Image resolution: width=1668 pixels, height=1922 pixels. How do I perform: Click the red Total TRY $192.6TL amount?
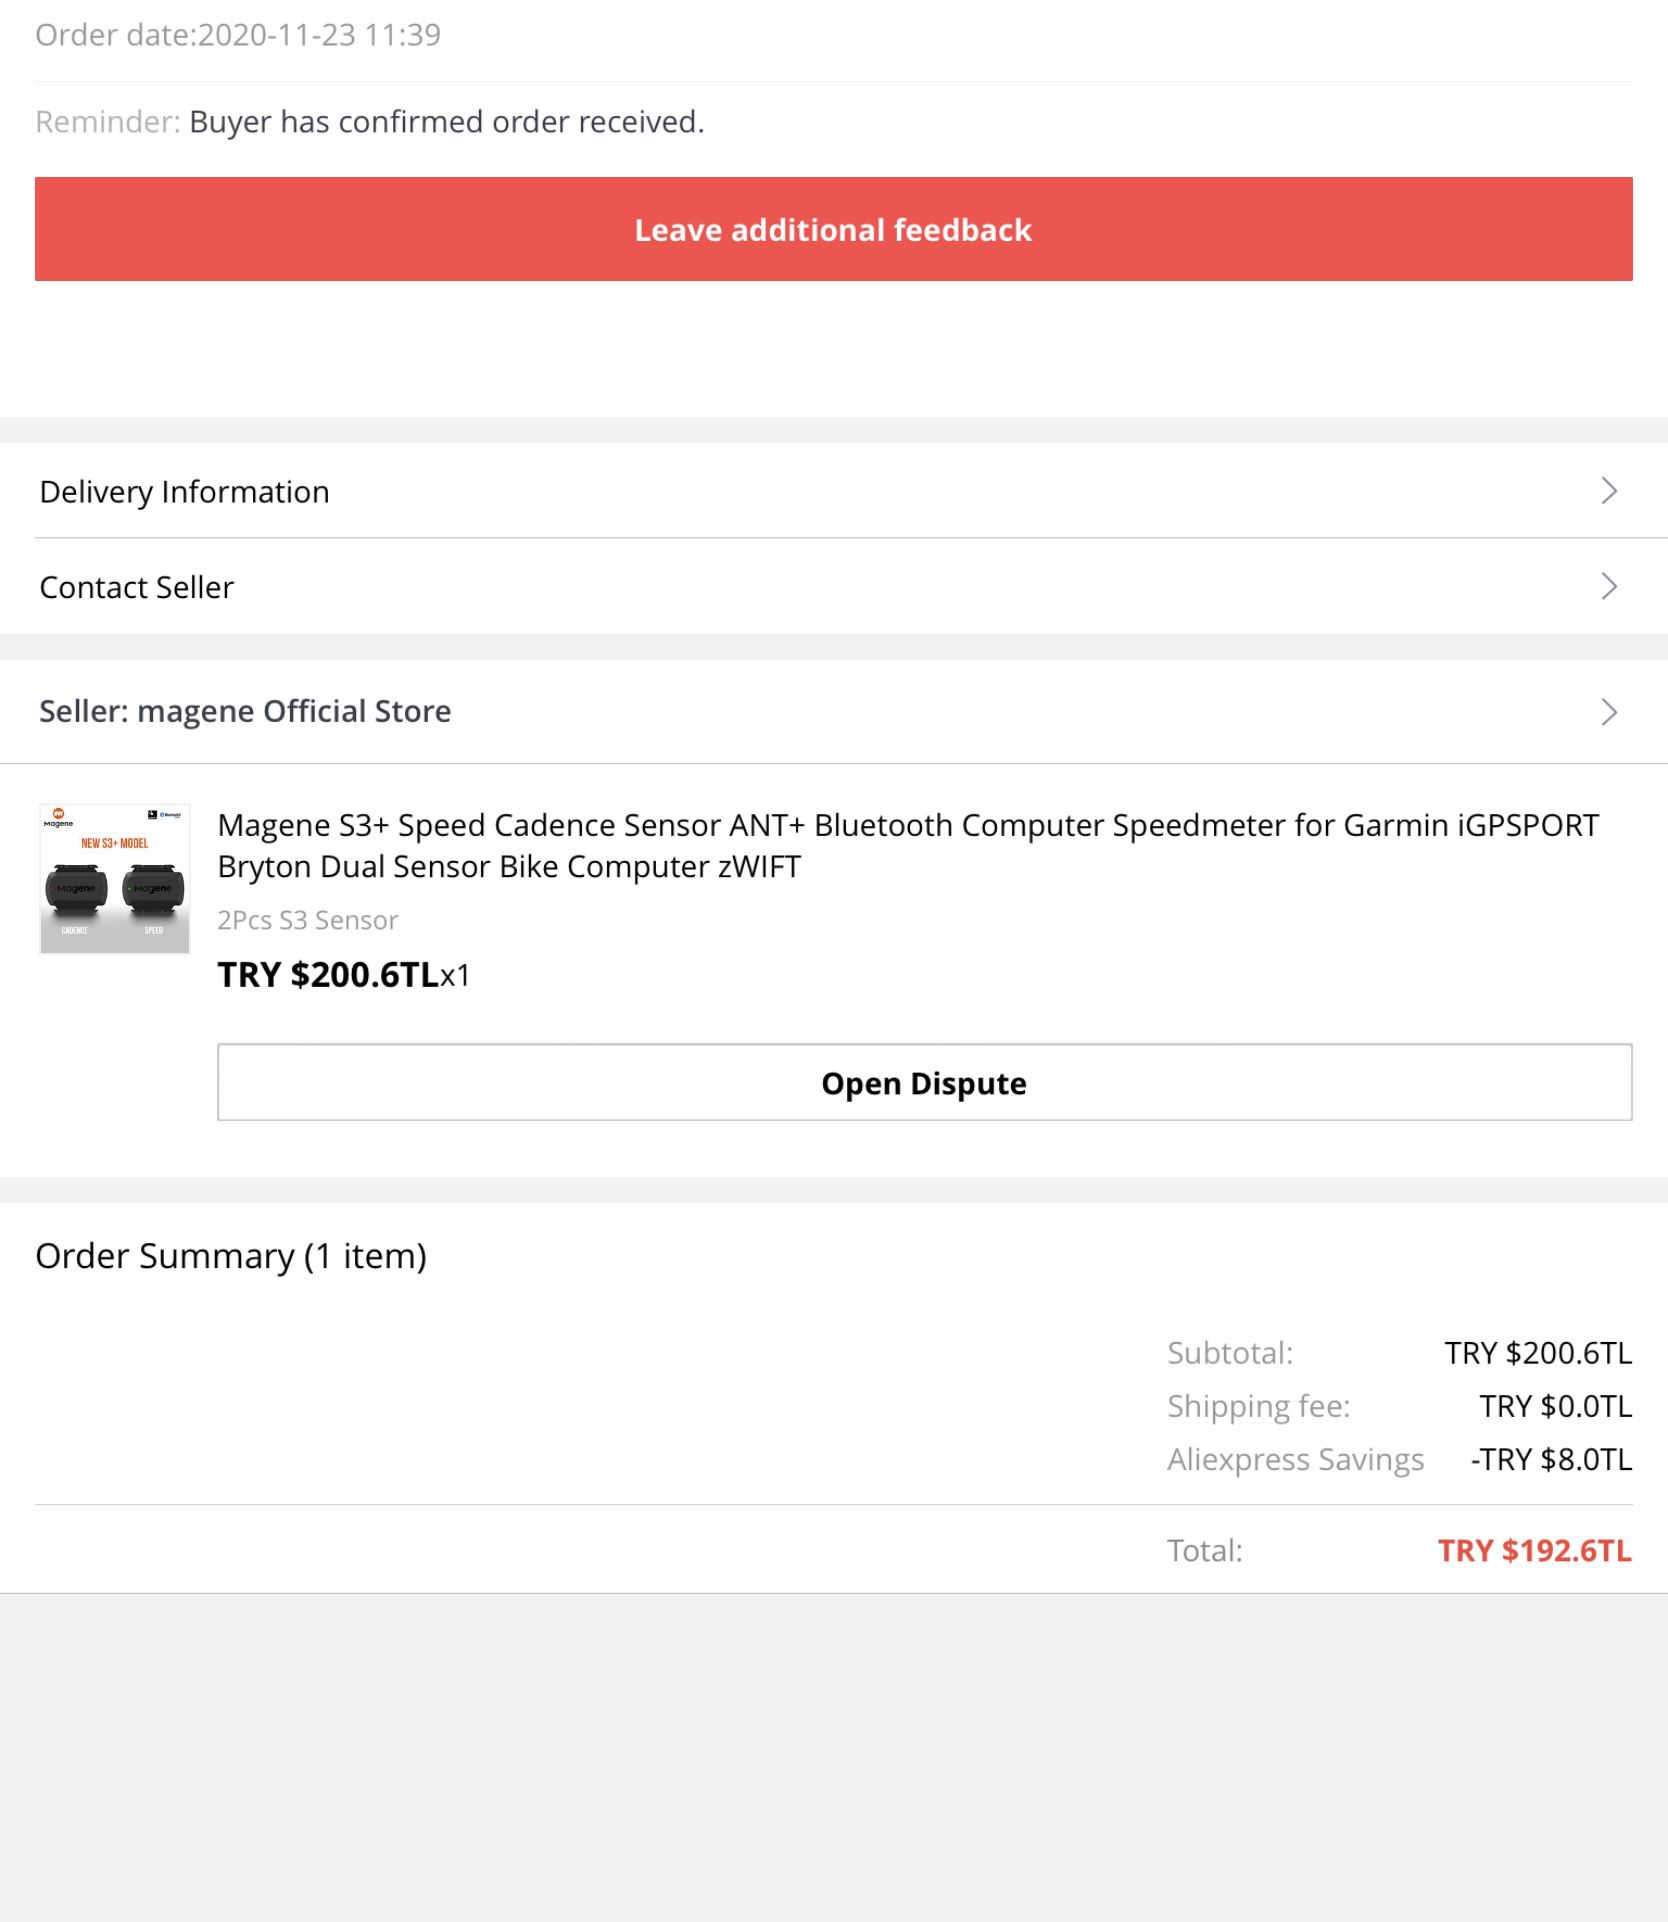click(1534, 1551)
